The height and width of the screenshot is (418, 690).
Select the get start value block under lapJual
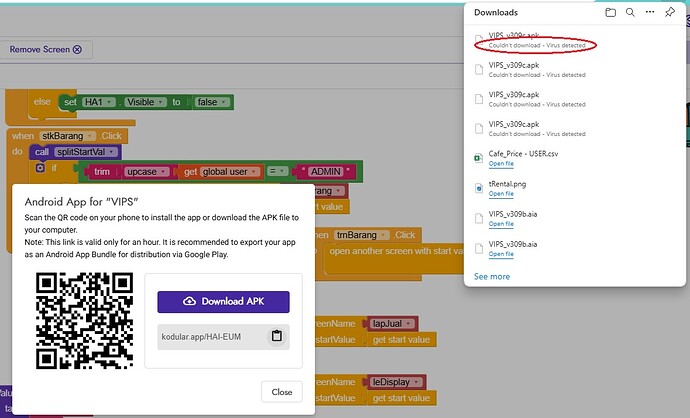[x=401, y=340]
